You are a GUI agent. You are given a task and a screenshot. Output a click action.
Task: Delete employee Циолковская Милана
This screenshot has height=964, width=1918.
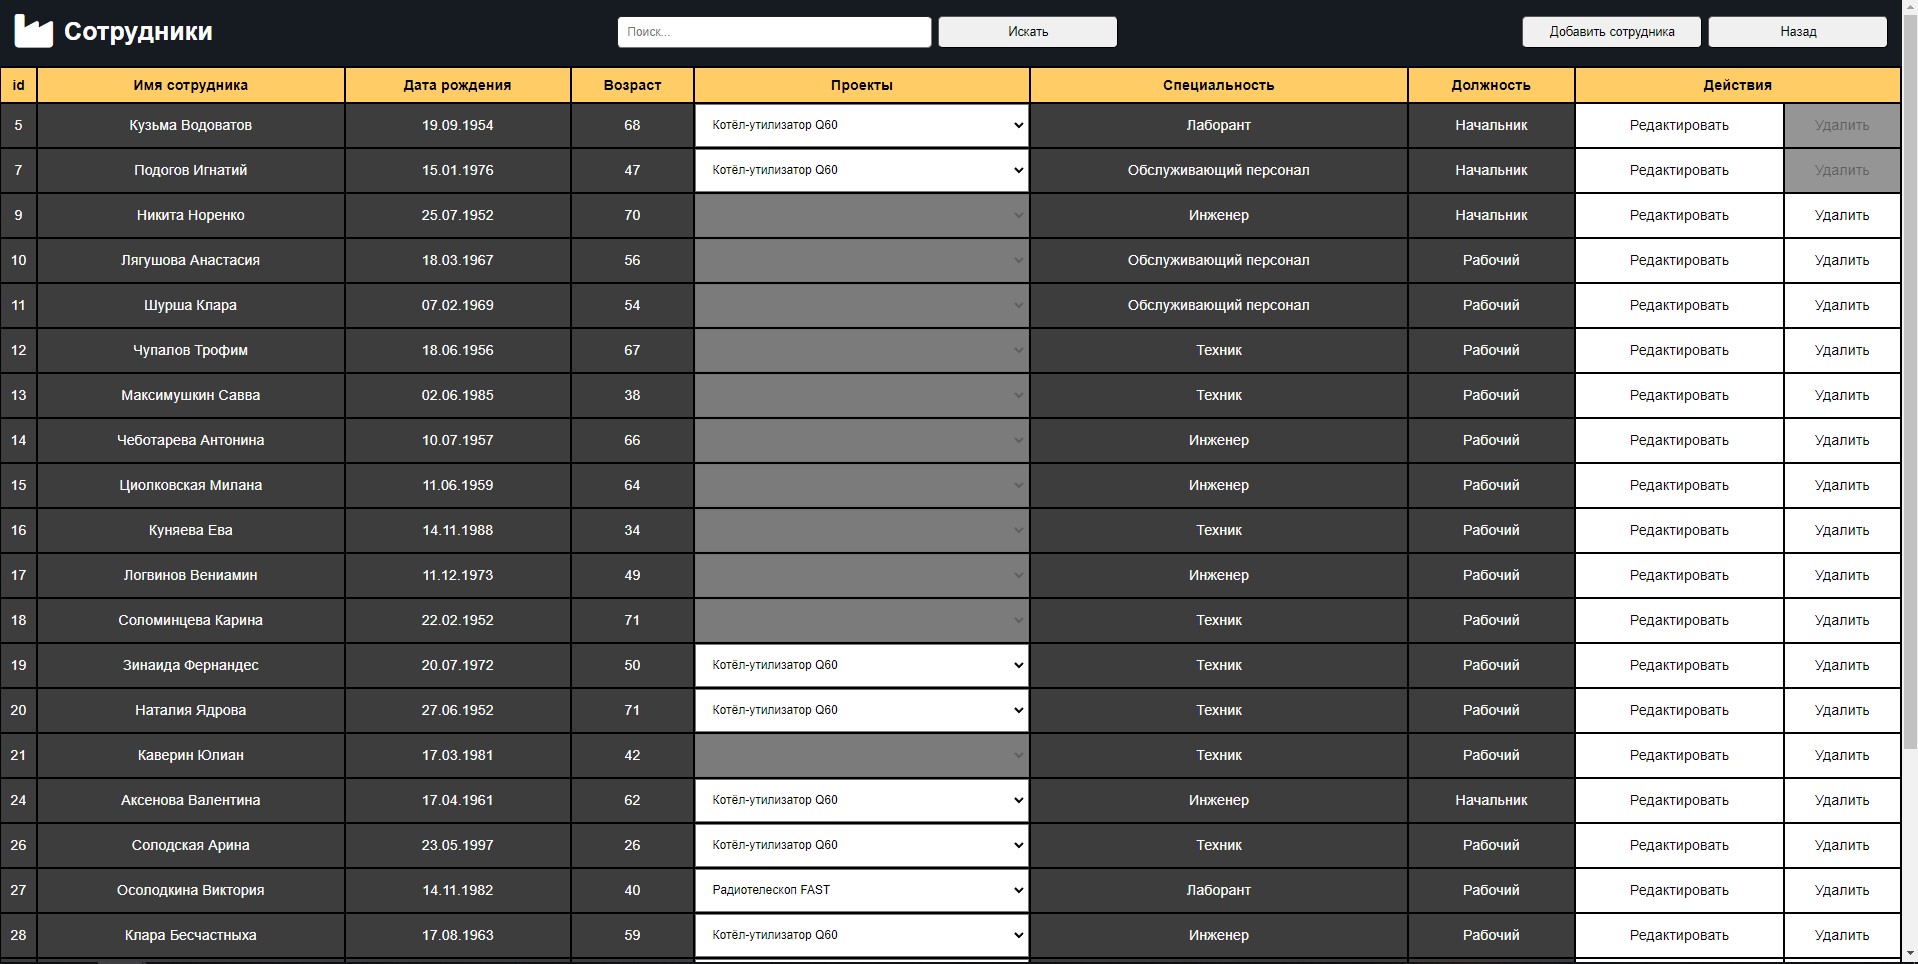pyautogui.click(x=1842, y=486)
